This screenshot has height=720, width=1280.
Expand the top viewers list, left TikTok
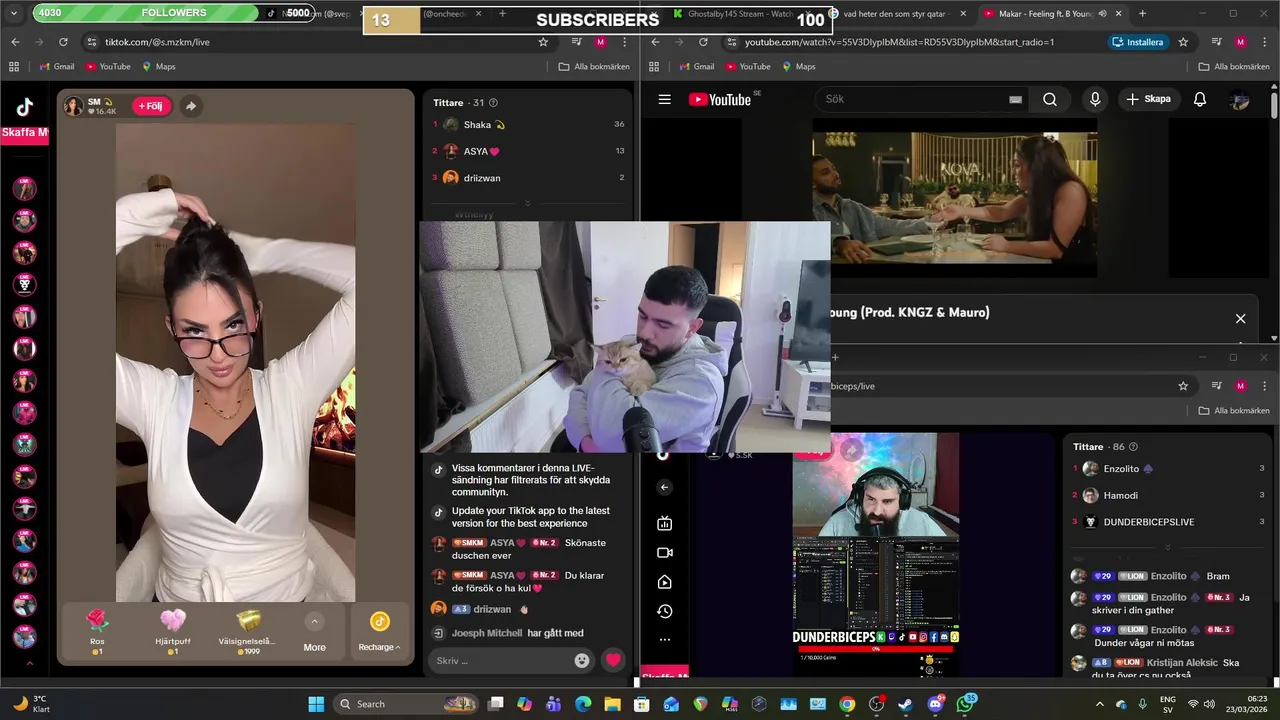[x=528, y=203]
